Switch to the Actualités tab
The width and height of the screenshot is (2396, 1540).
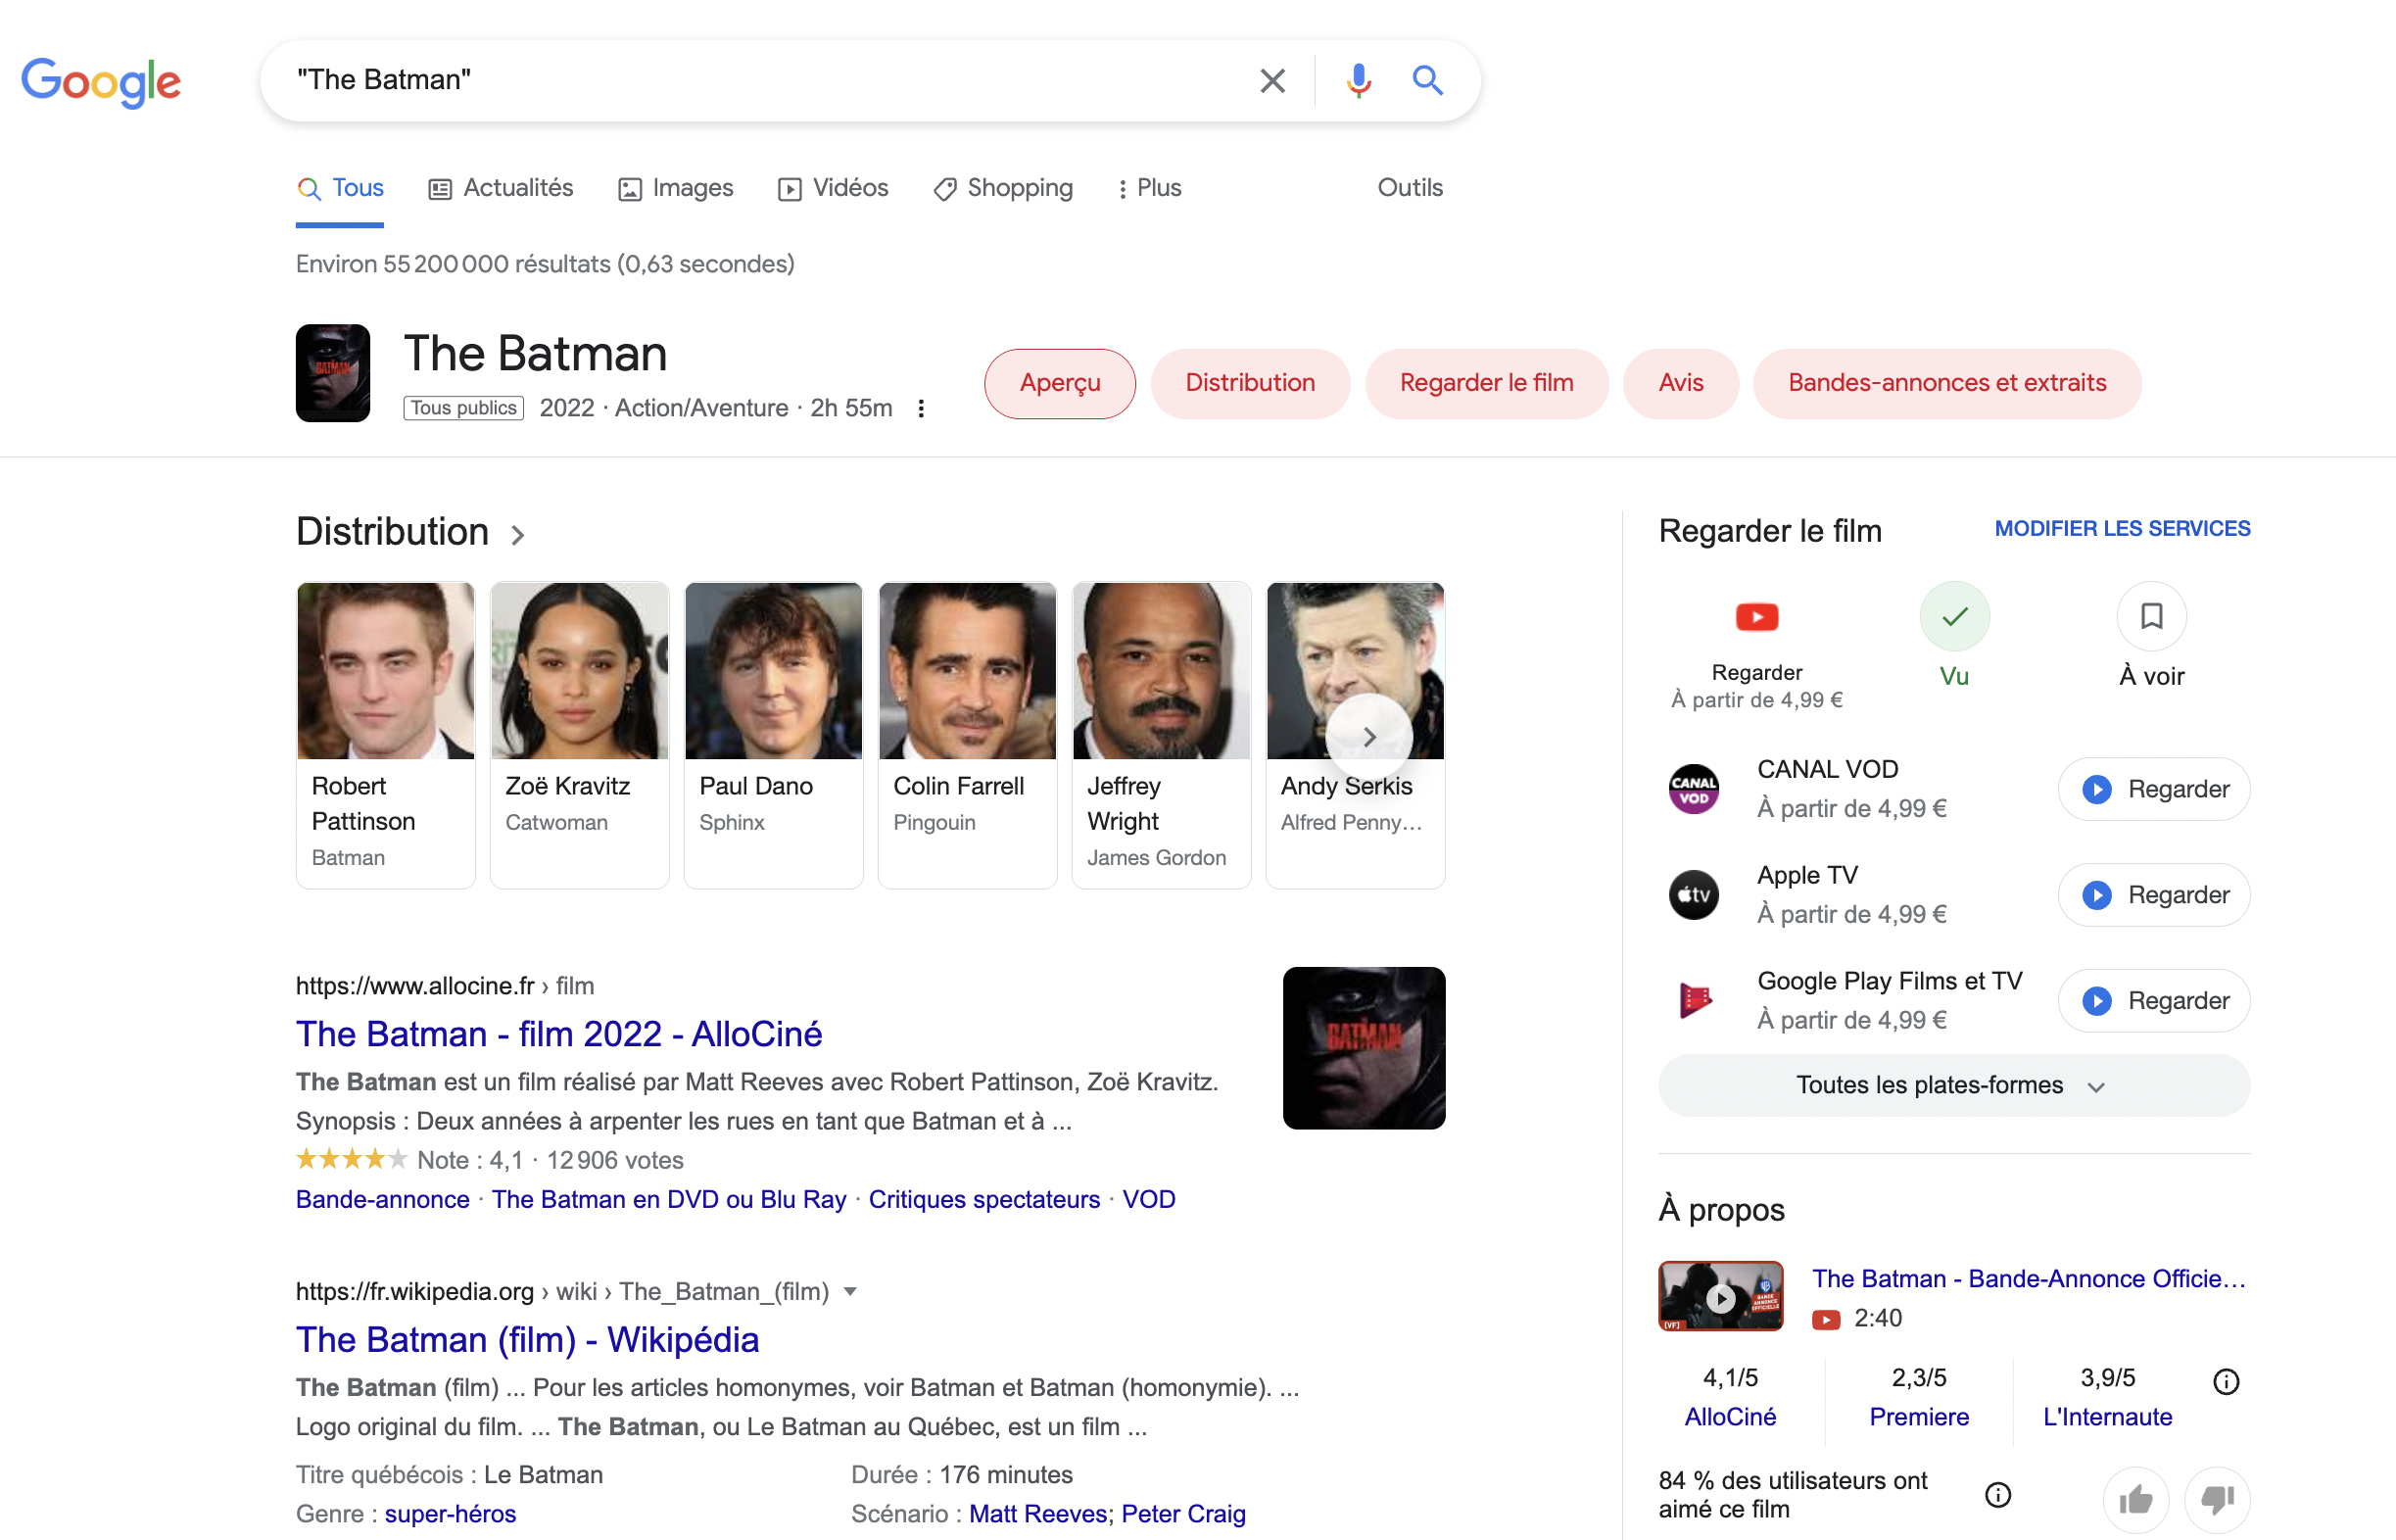click(x=501, y=188)
